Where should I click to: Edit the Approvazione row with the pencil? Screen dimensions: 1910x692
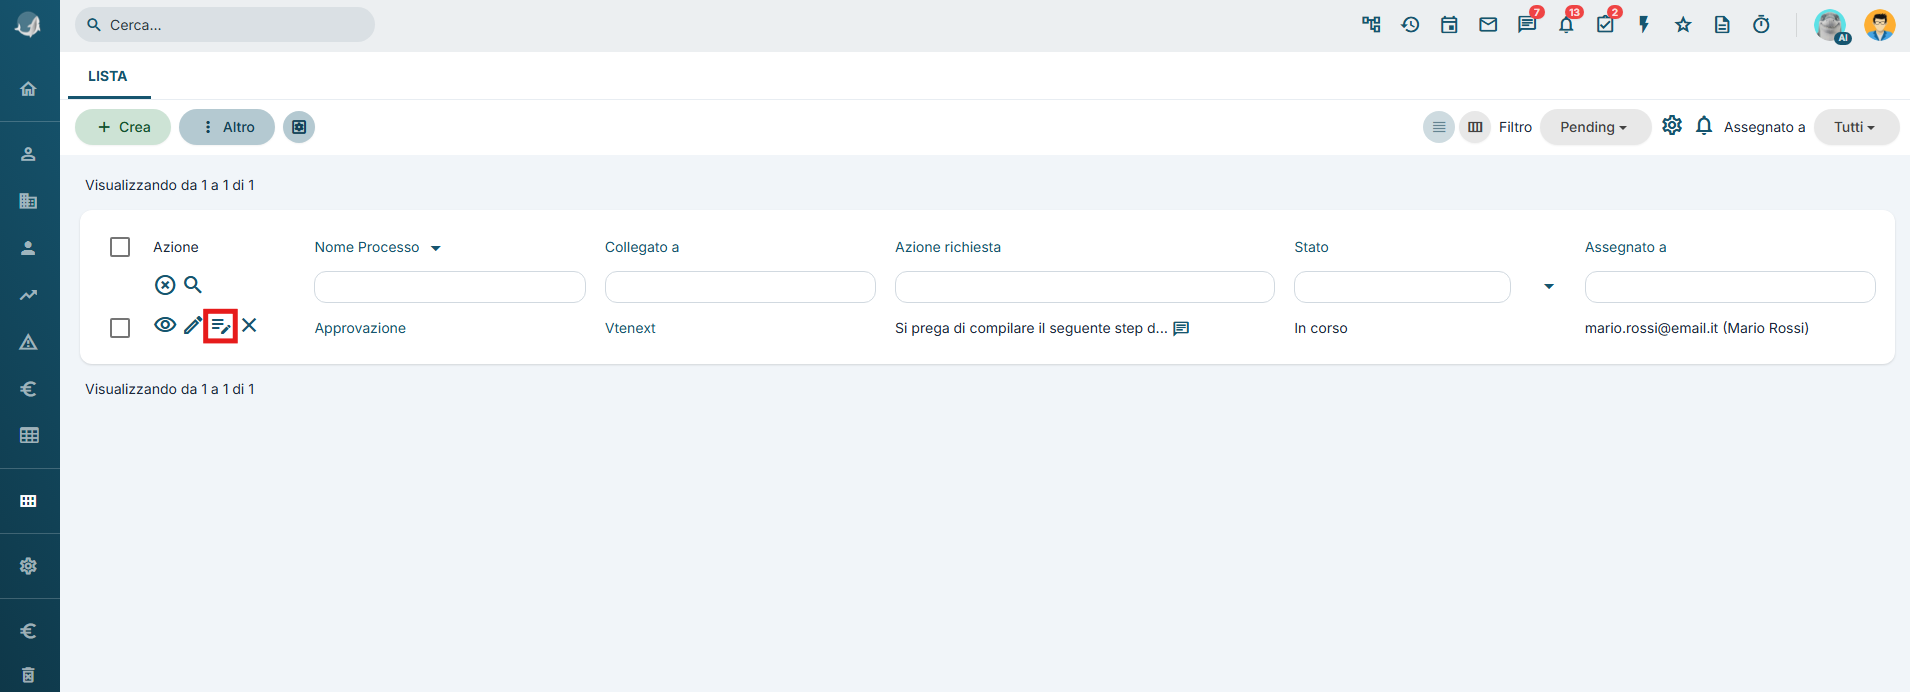coord(193,325)
